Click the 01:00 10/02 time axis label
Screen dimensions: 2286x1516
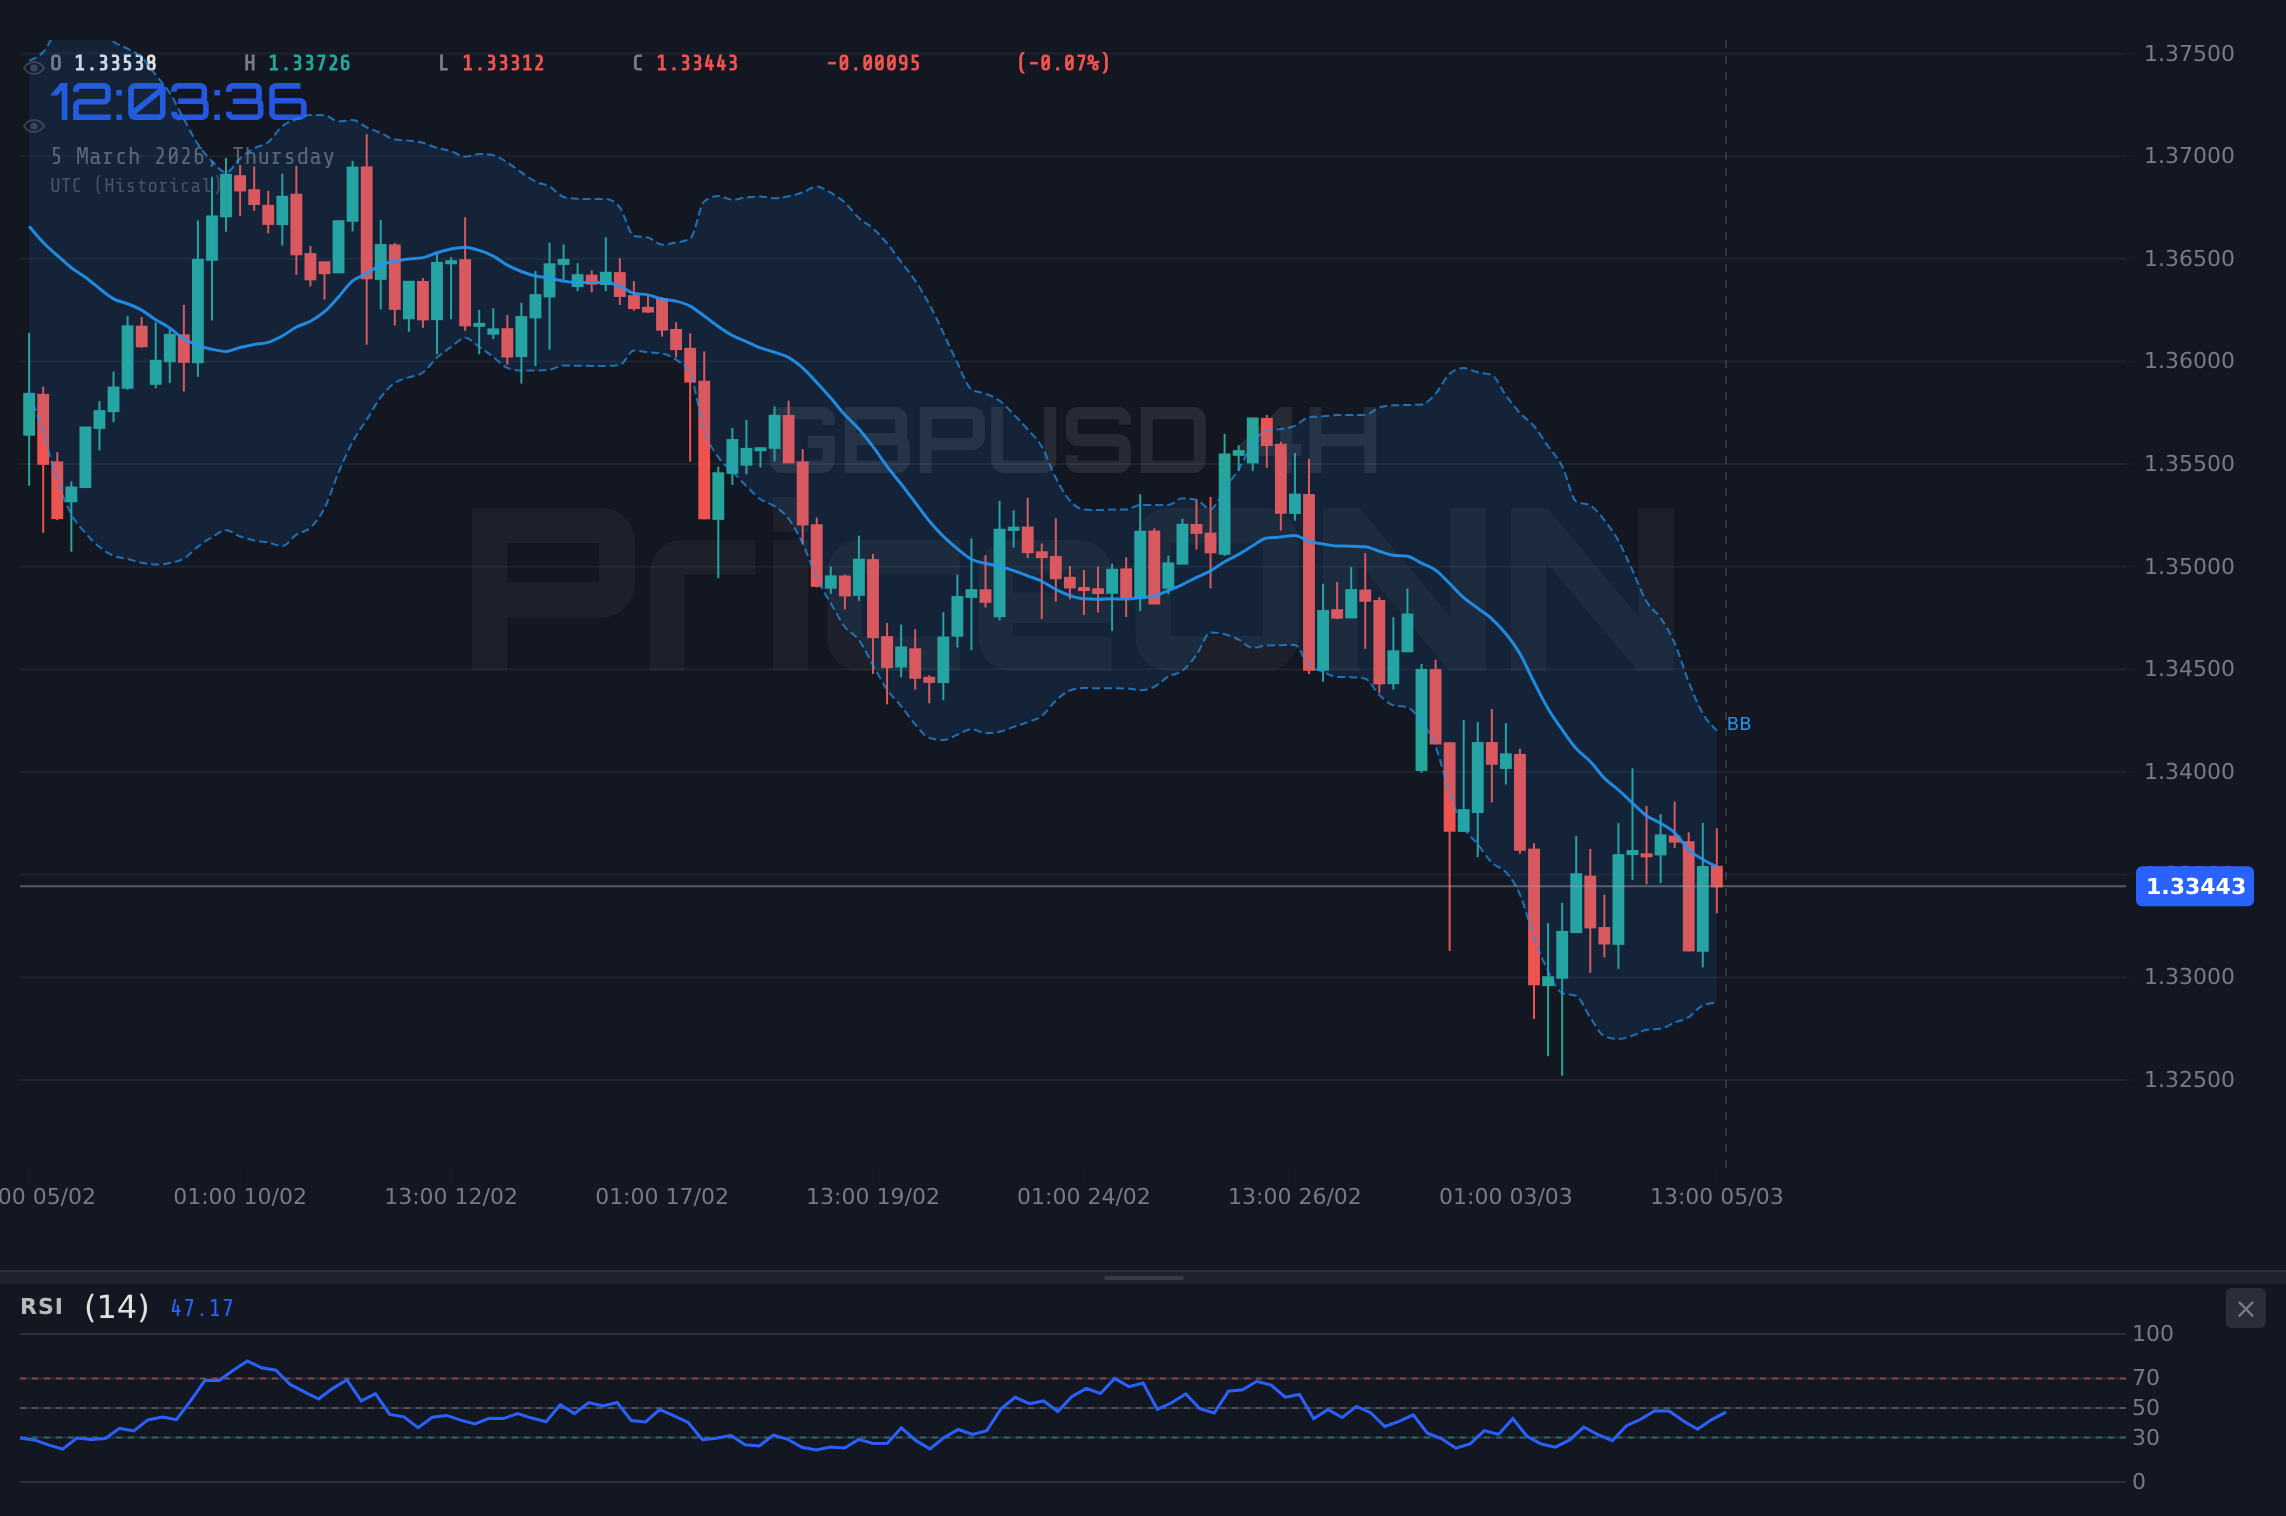click(240, 1196)
